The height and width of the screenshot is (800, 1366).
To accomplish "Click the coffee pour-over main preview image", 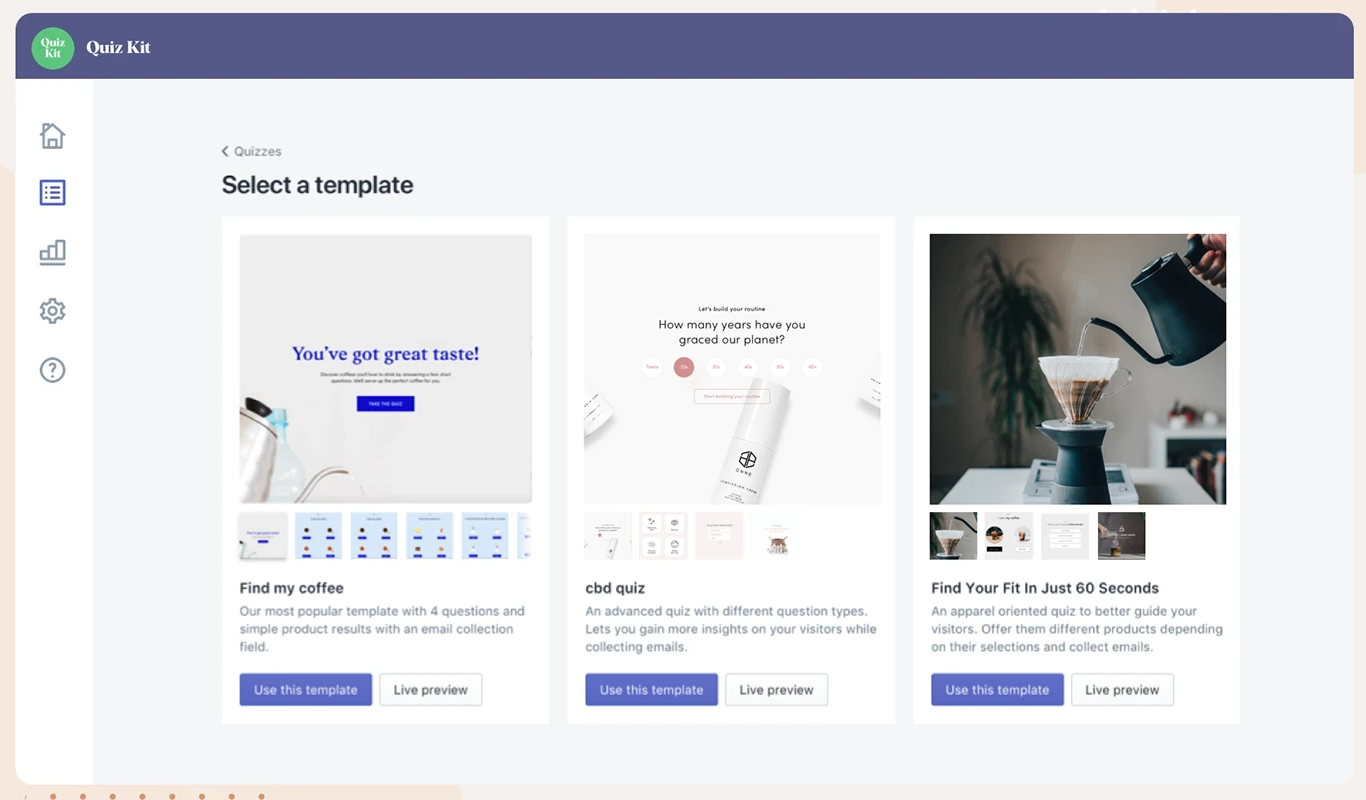I will pos(1078,369).
